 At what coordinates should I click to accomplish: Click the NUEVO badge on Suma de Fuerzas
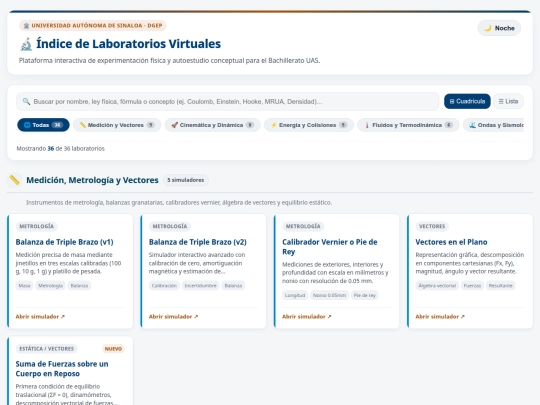click(113, 349)
